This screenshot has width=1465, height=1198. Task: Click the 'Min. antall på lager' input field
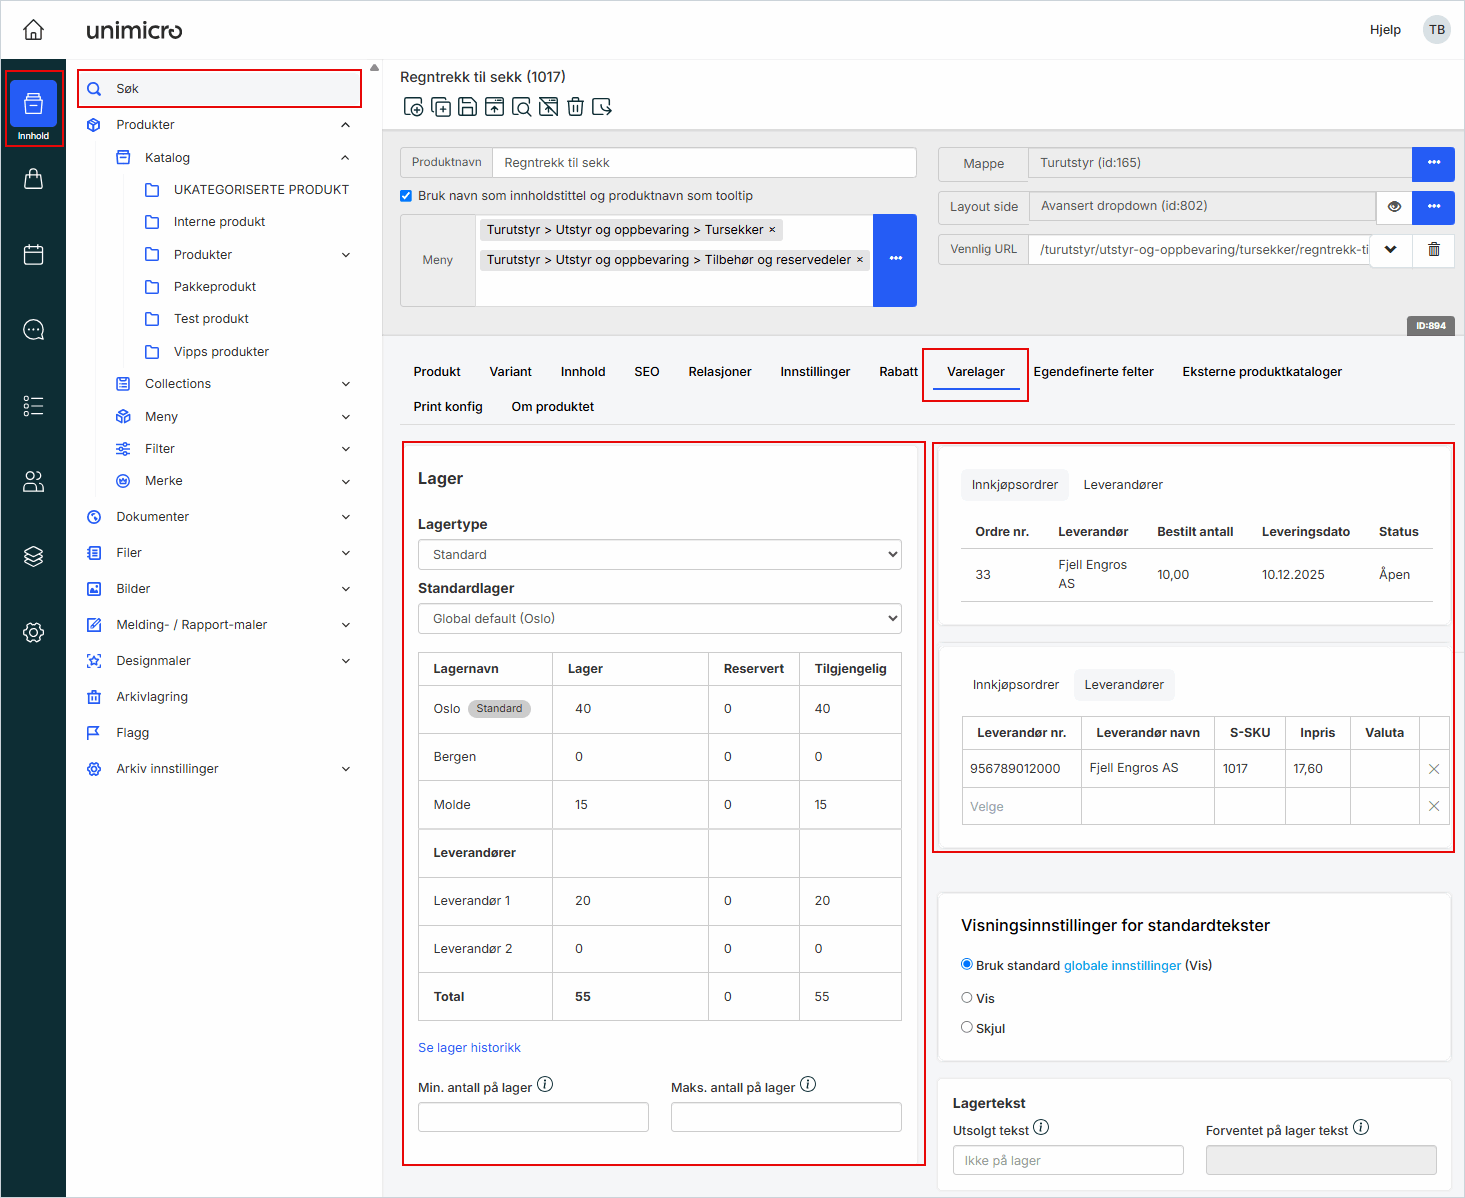click(x=533, y=1117)
